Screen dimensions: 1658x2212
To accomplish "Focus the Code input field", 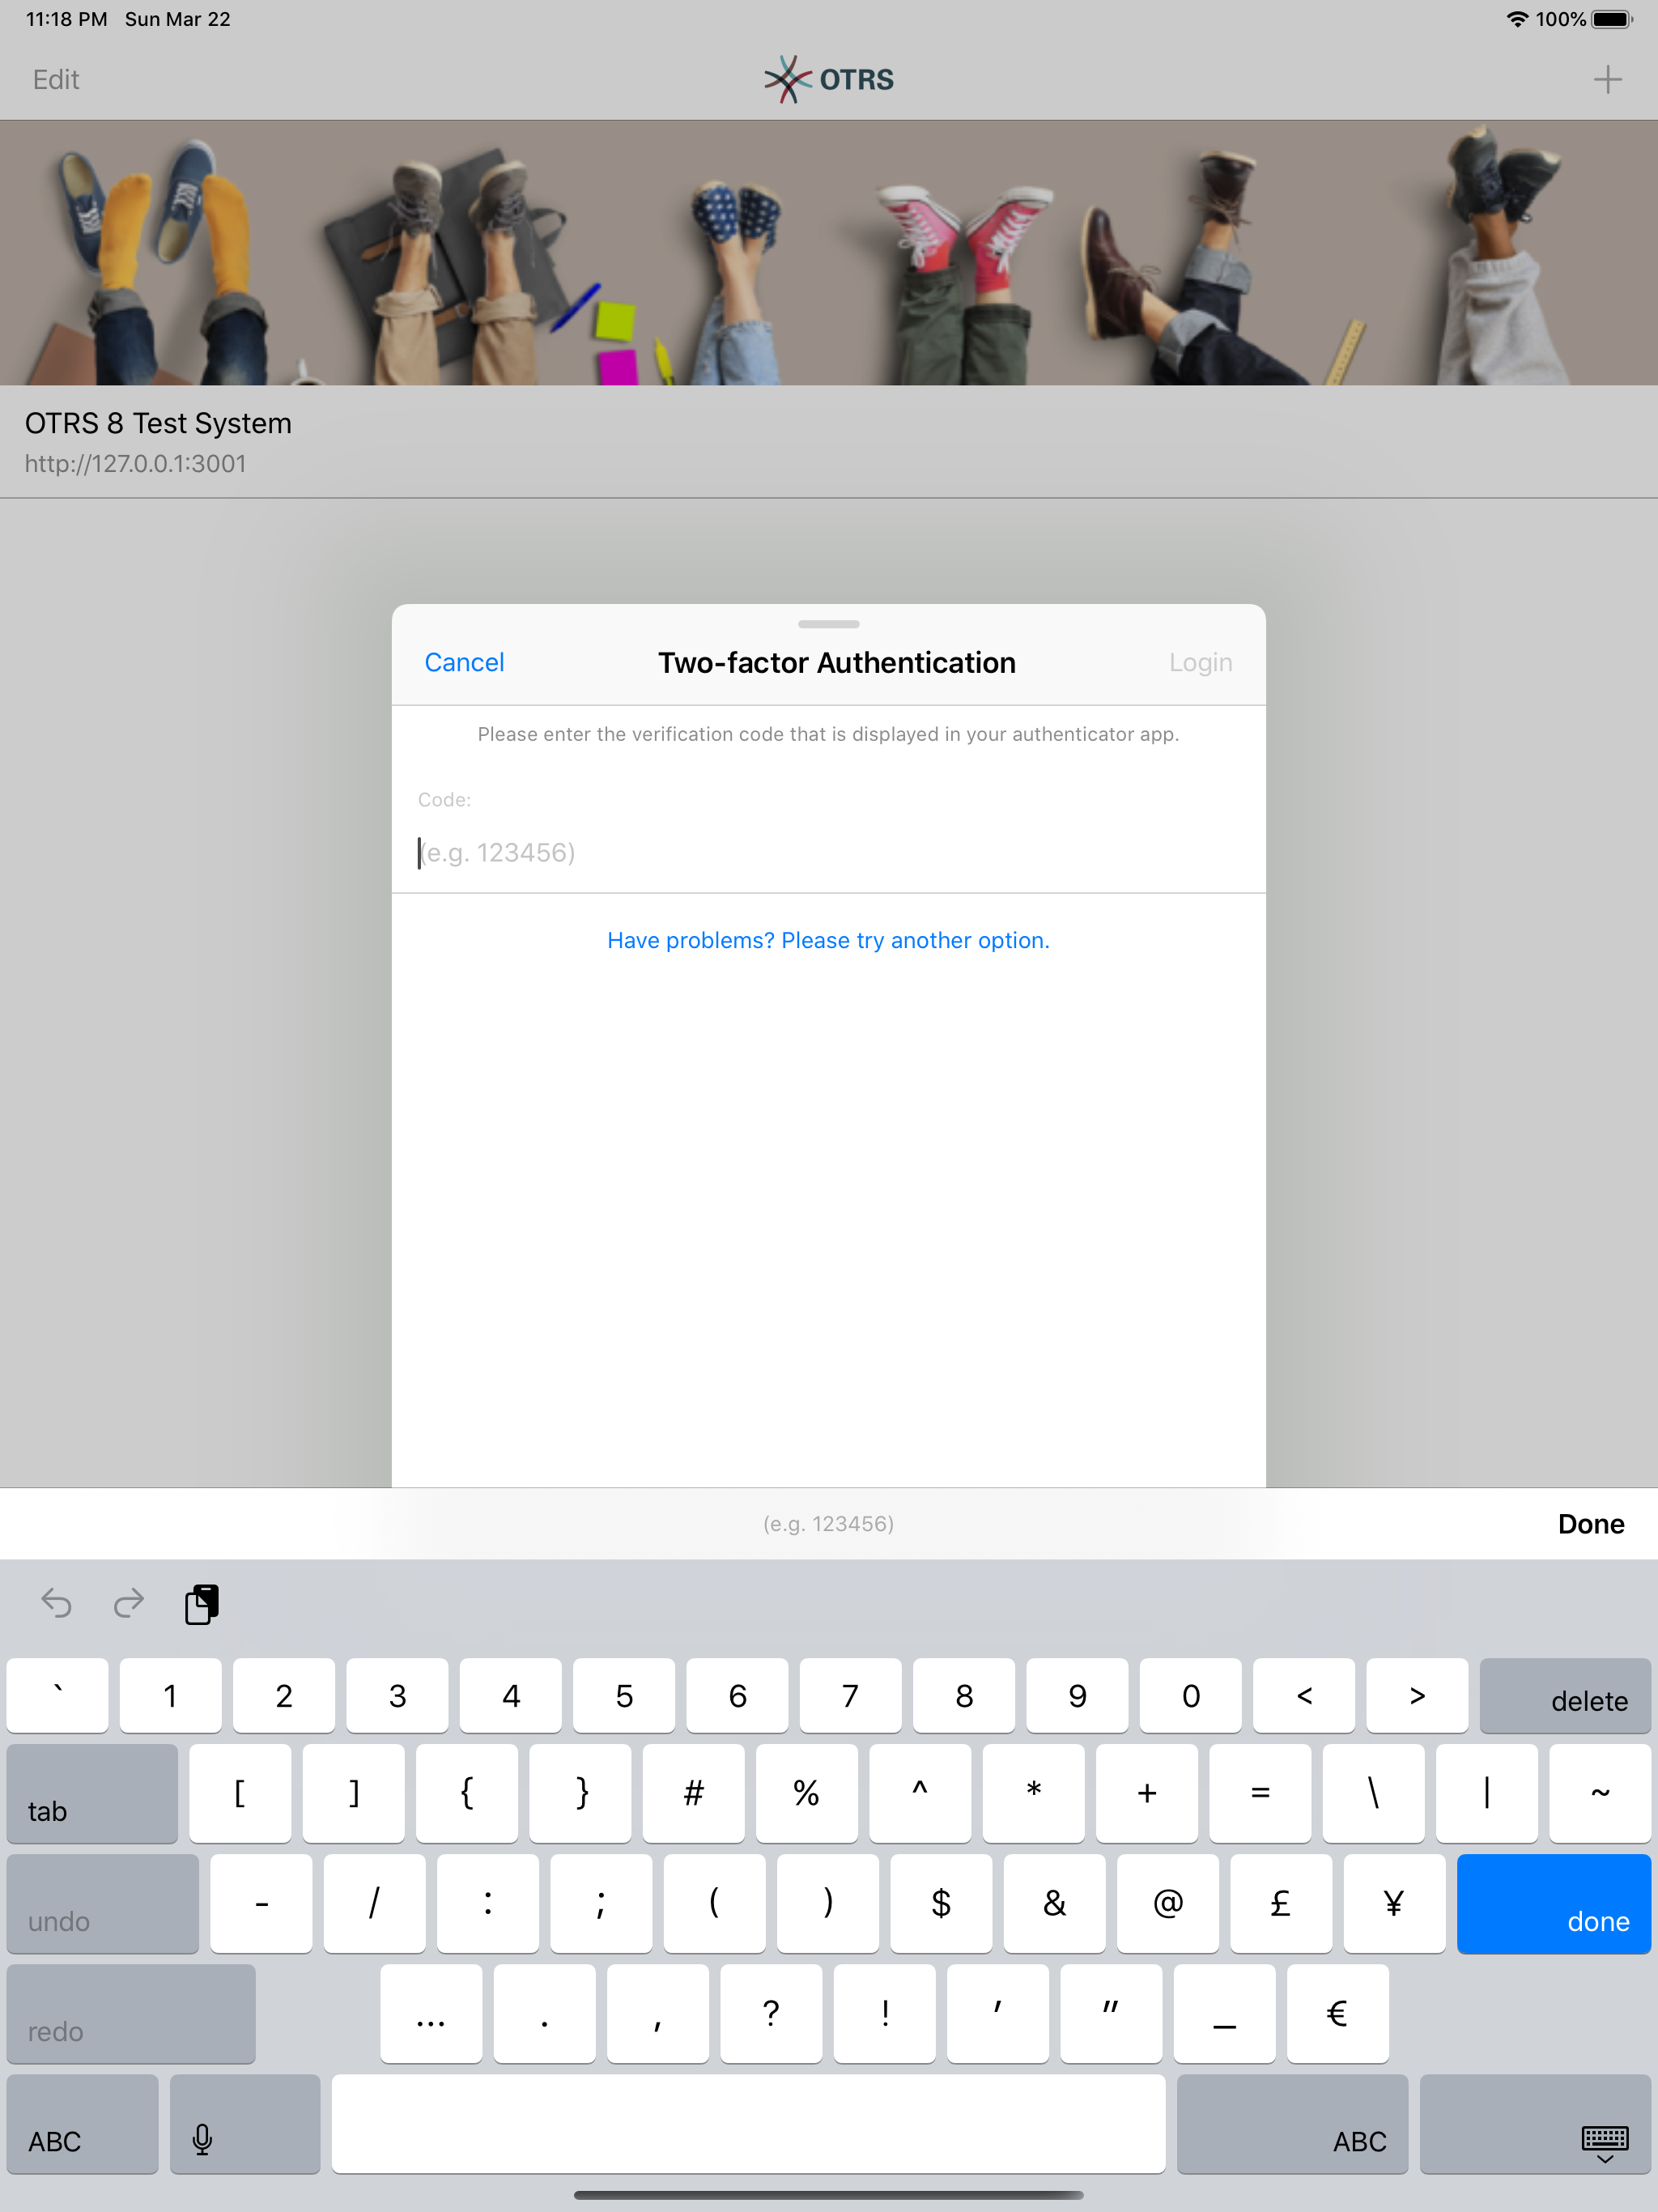I will click(828, 852).
